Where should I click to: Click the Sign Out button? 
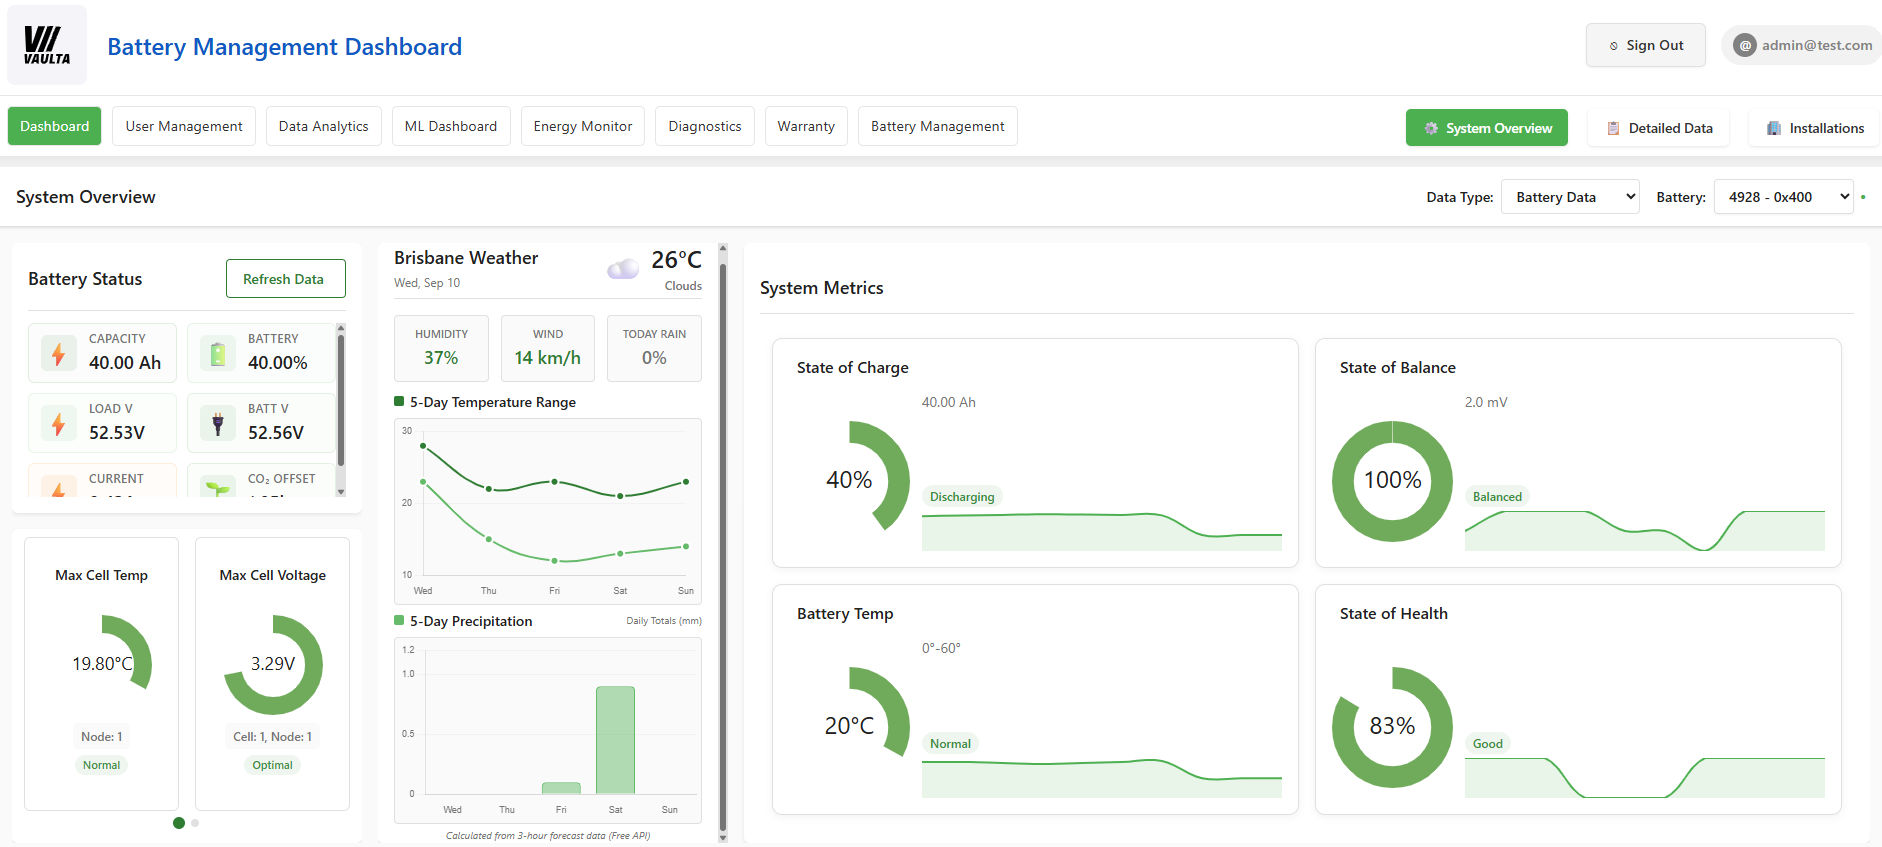point(1645,45)
